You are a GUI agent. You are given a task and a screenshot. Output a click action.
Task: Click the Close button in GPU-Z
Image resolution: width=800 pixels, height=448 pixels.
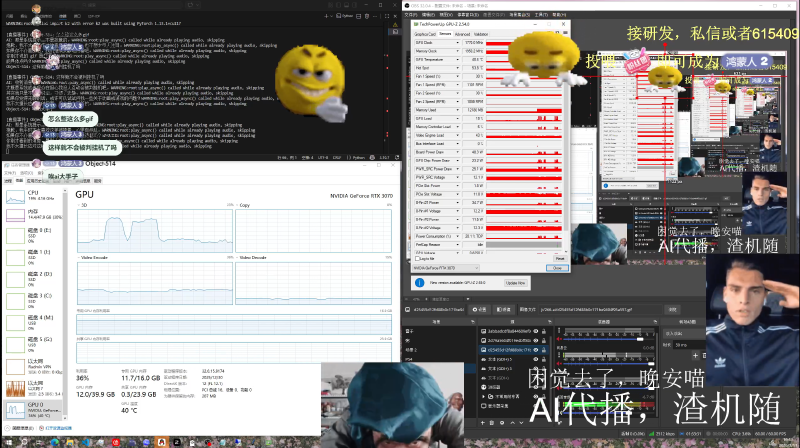click(556, 268)
